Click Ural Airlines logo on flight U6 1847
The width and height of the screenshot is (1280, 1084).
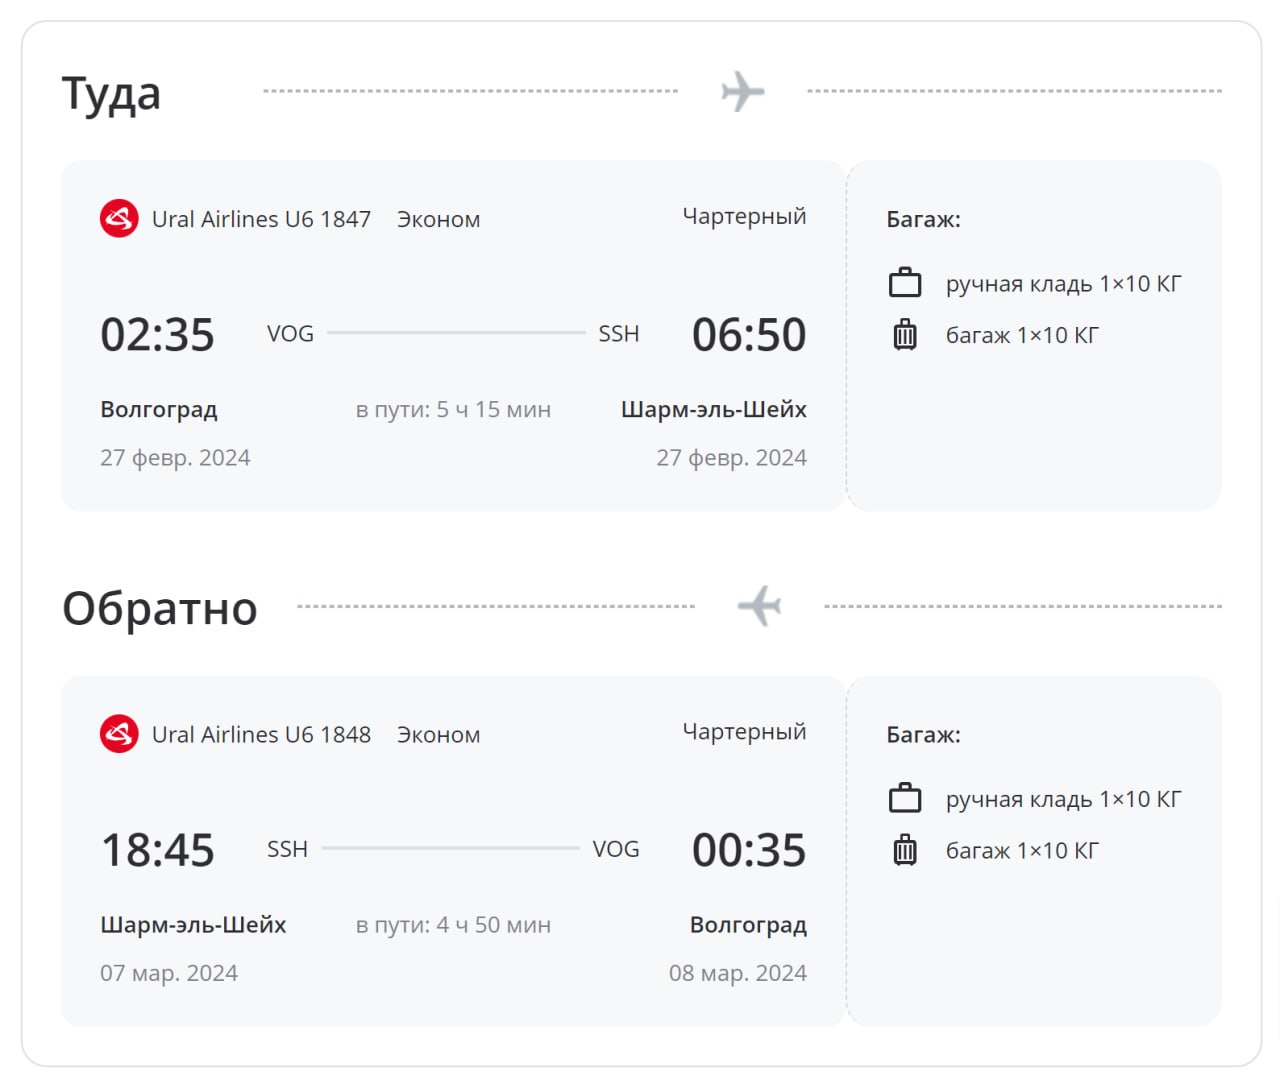[119, 219]
